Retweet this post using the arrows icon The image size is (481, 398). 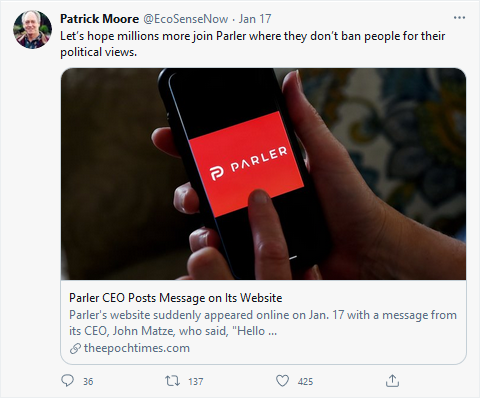pyautogui.click(x=173, y=381)
